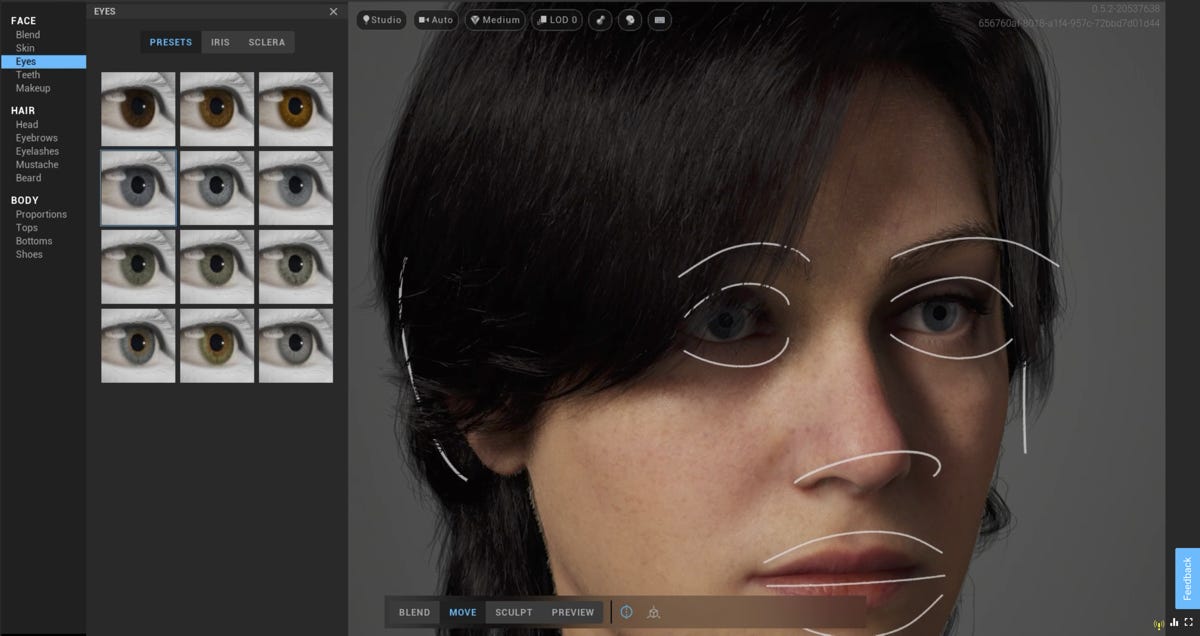This screenshot has height=636, width=1200.
Task: Switch to the Iris tab
Action: click(x=220, y=42)
